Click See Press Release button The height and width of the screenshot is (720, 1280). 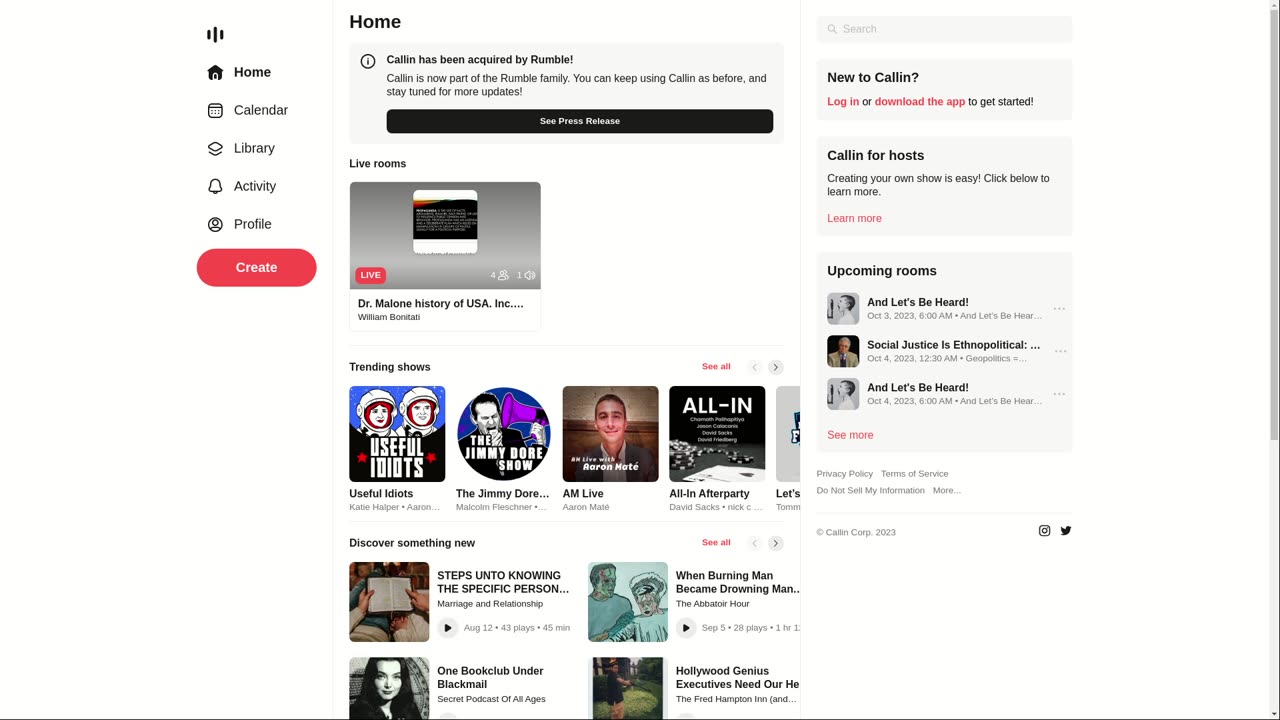580,121
